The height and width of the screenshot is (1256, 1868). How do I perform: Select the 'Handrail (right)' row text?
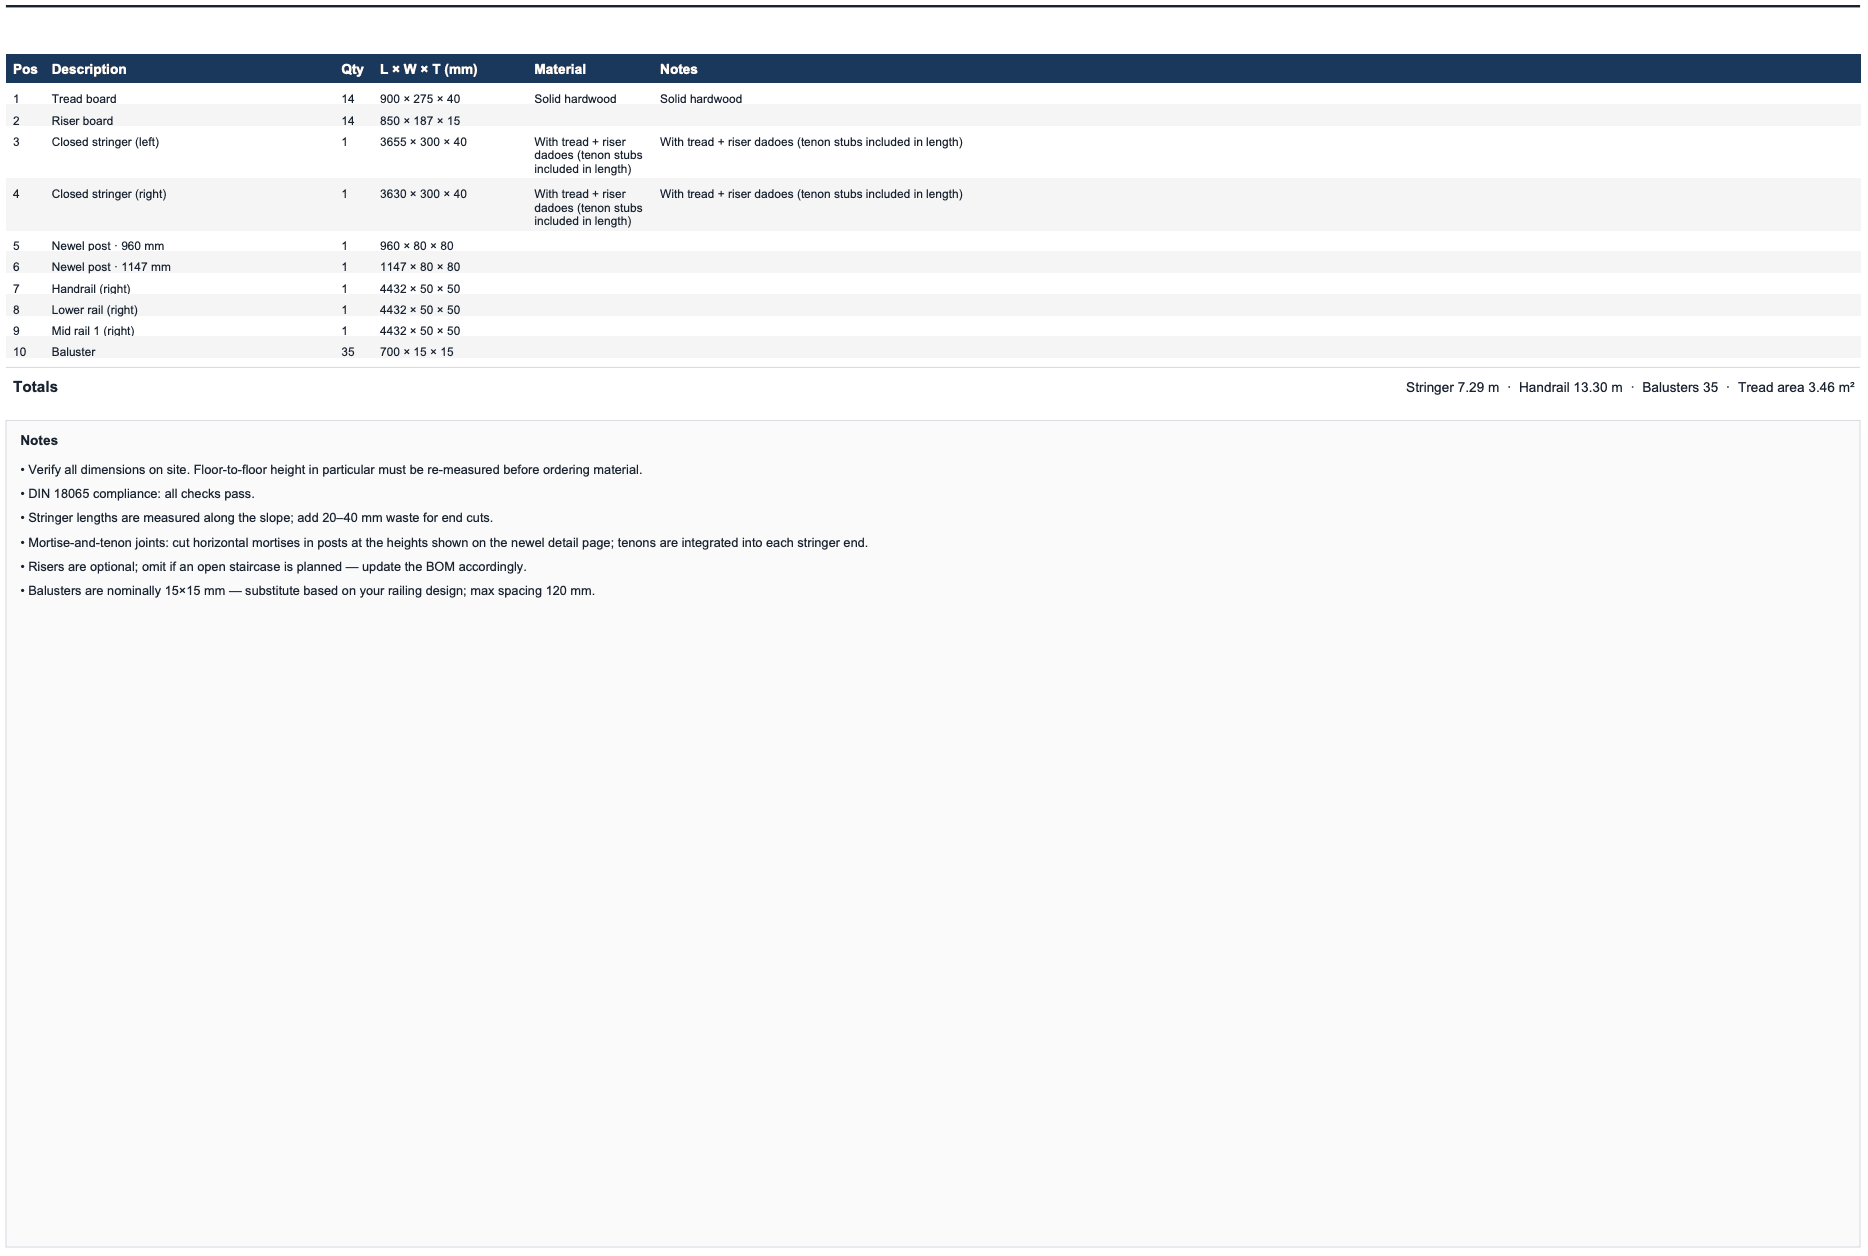point(91,289)
